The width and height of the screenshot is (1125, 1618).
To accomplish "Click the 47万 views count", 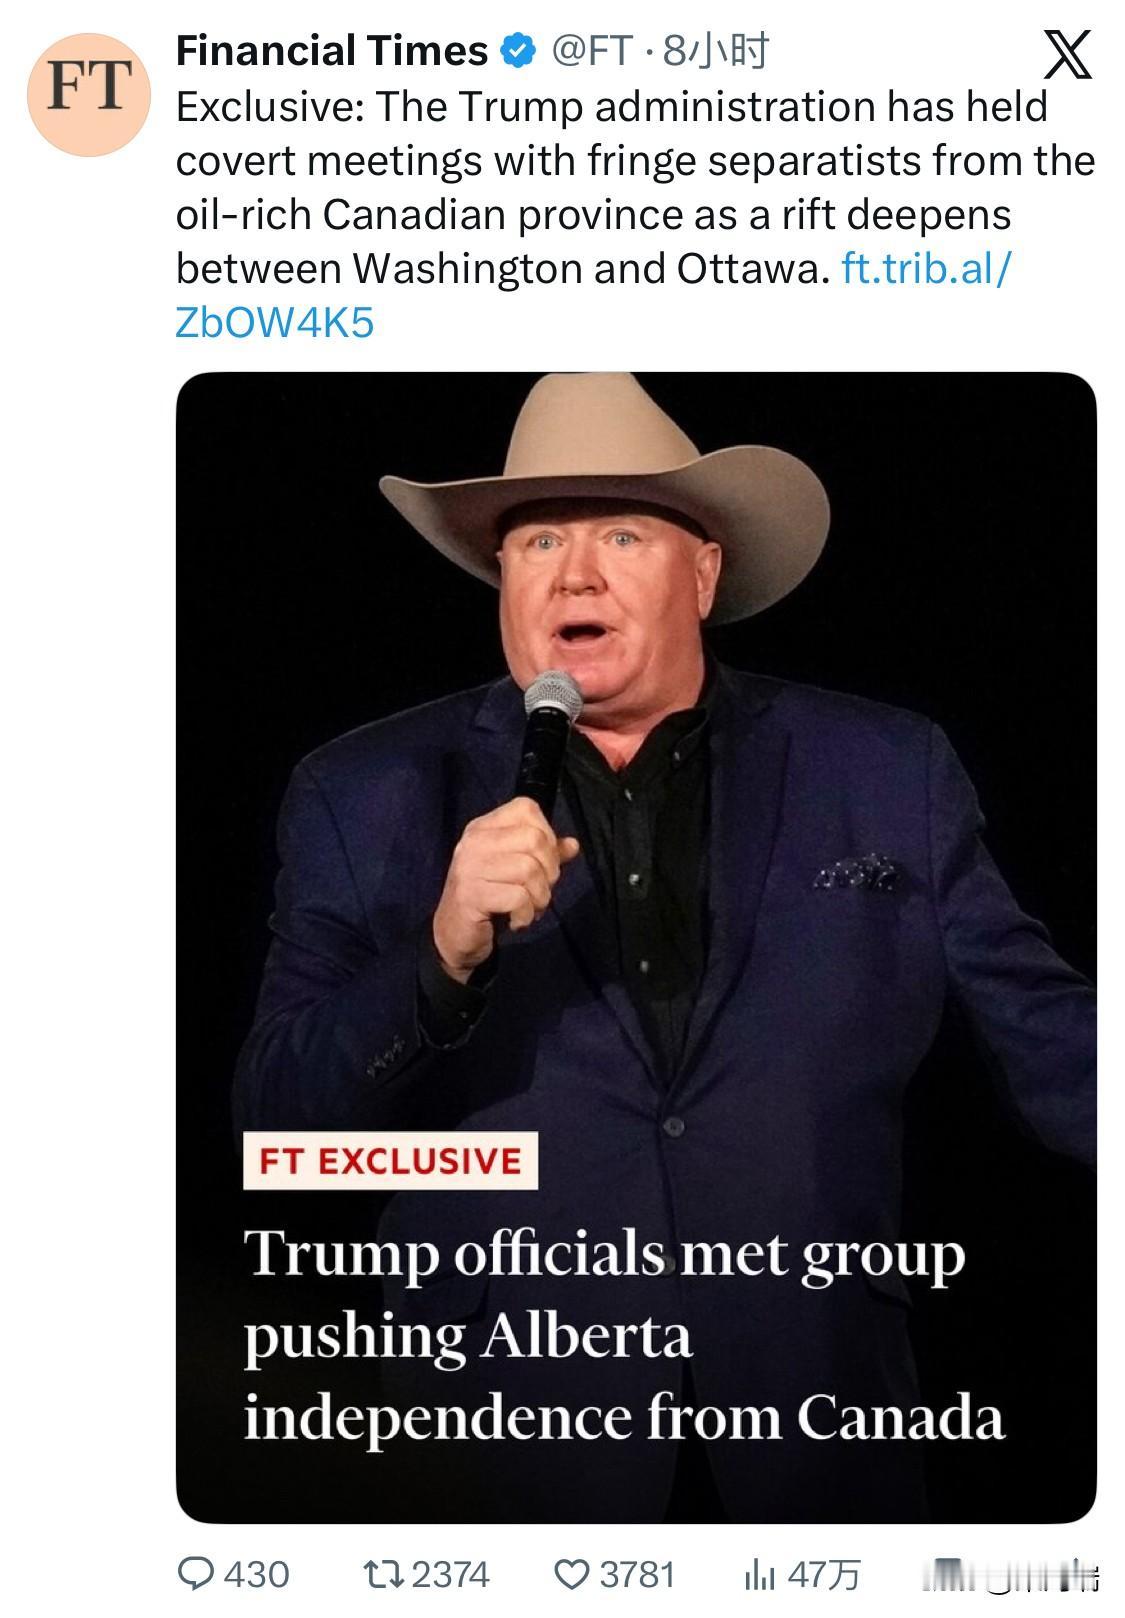I will pyautogui.click(x=824, y=1575).
